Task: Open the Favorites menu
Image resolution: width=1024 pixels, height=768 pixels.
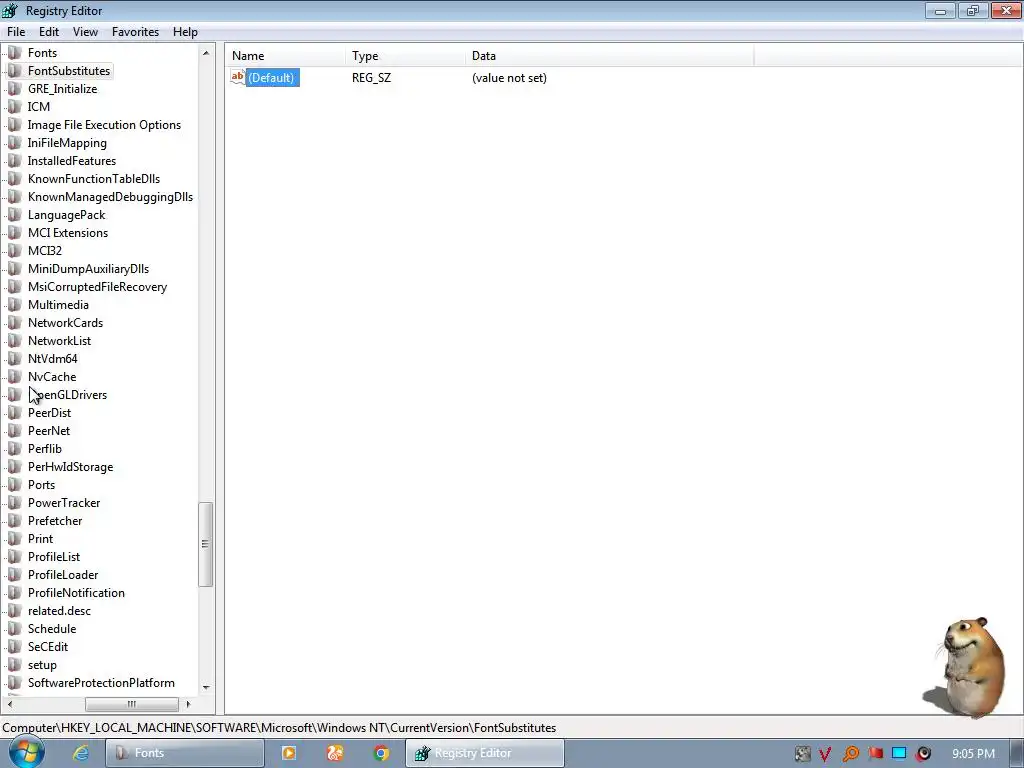Action: click(135, 31)
